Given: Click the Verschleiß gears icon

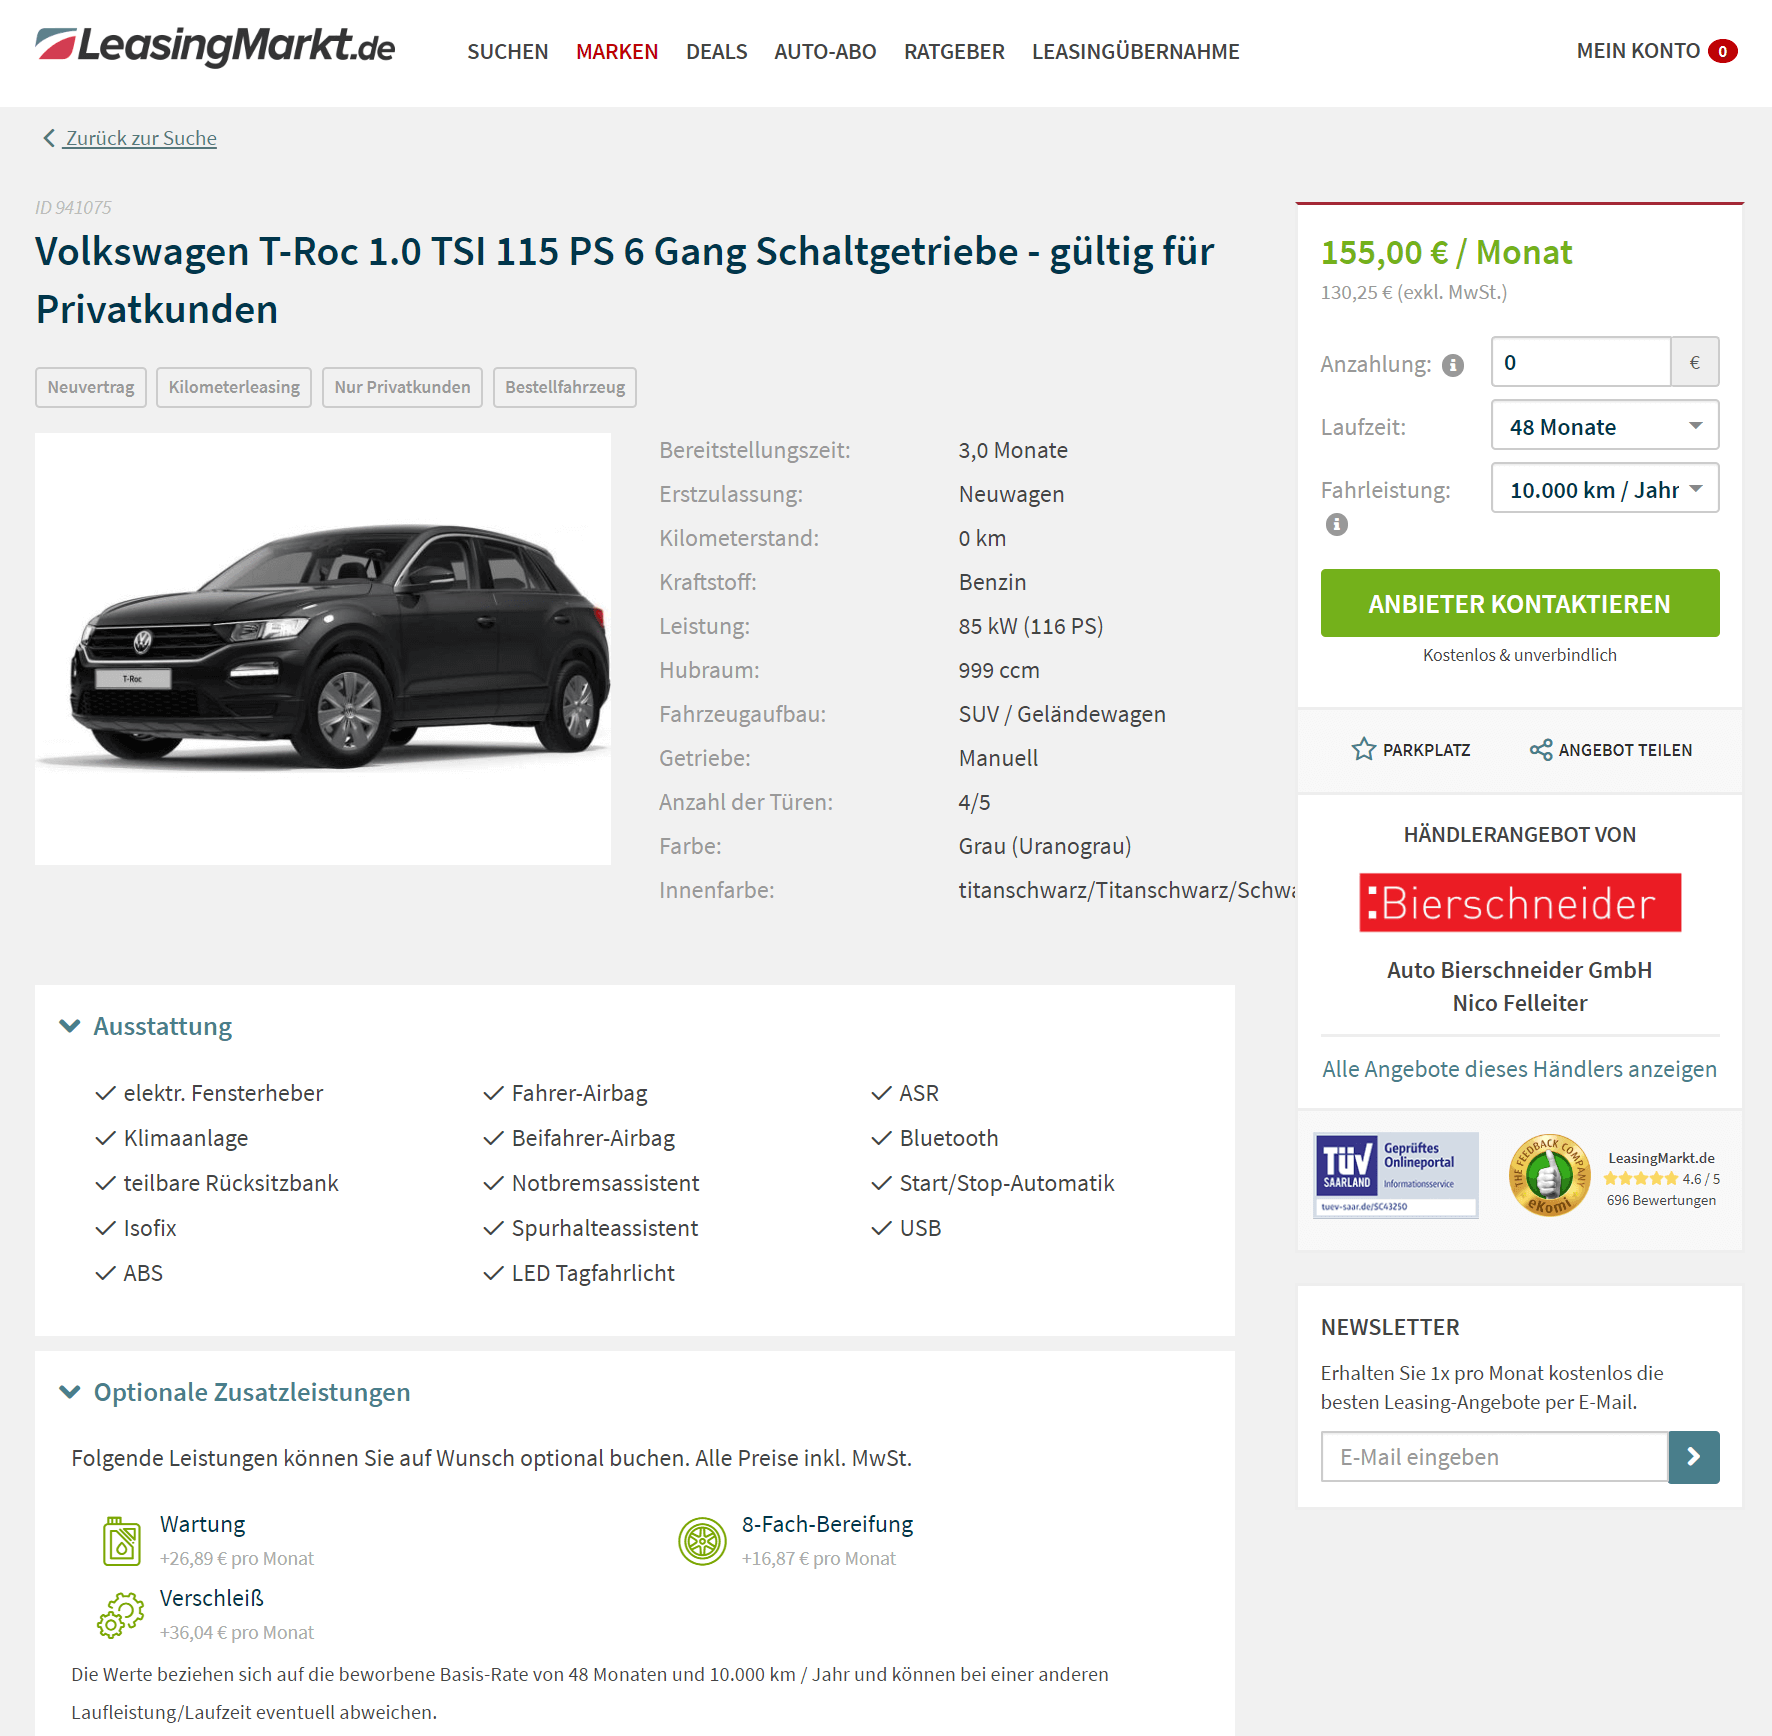Looking at the screenshot, I should click(x=121, y=1615).
